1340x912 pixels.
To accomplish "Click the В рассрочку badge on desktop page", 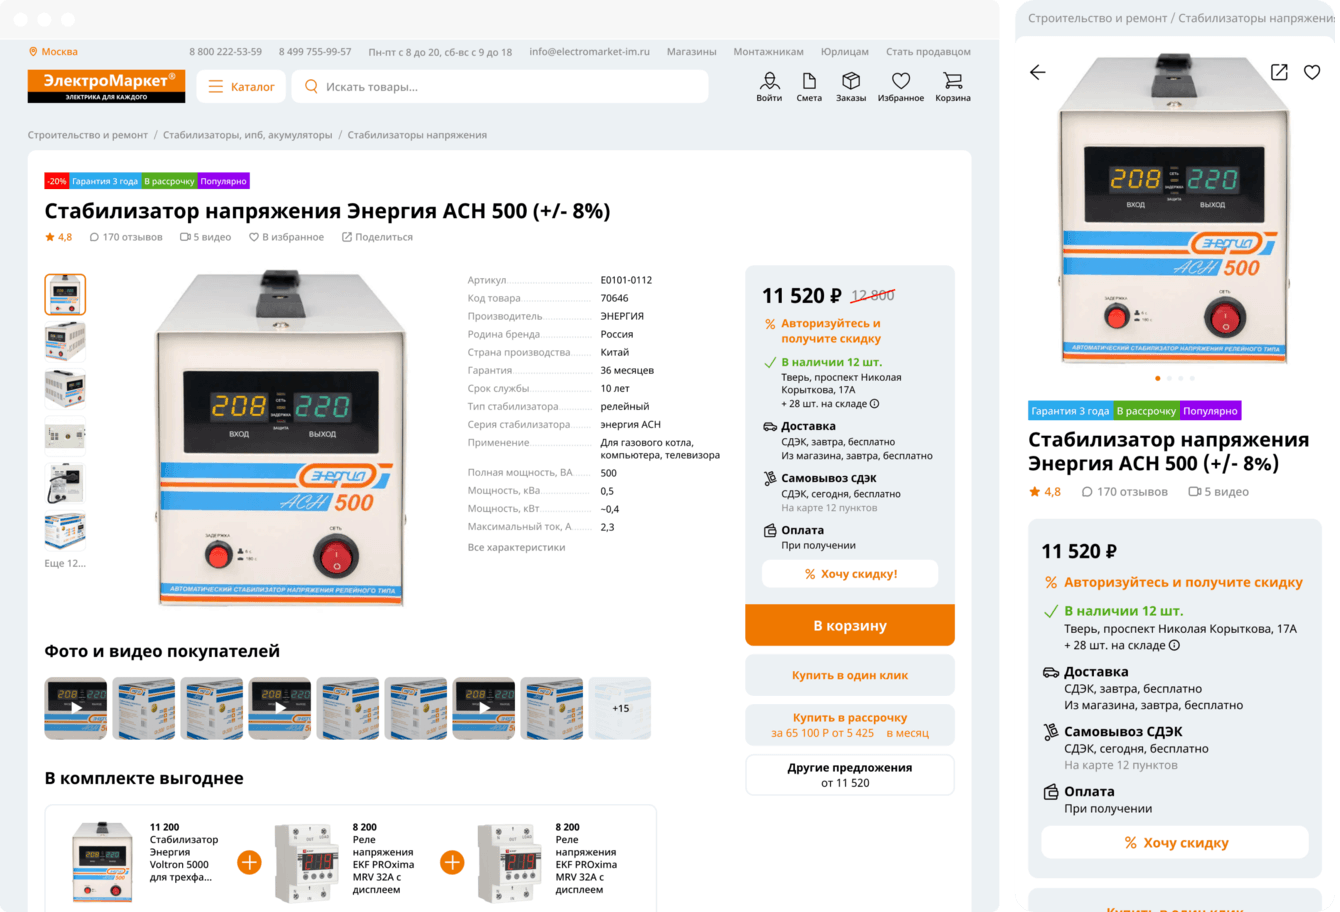I will 169,181.
